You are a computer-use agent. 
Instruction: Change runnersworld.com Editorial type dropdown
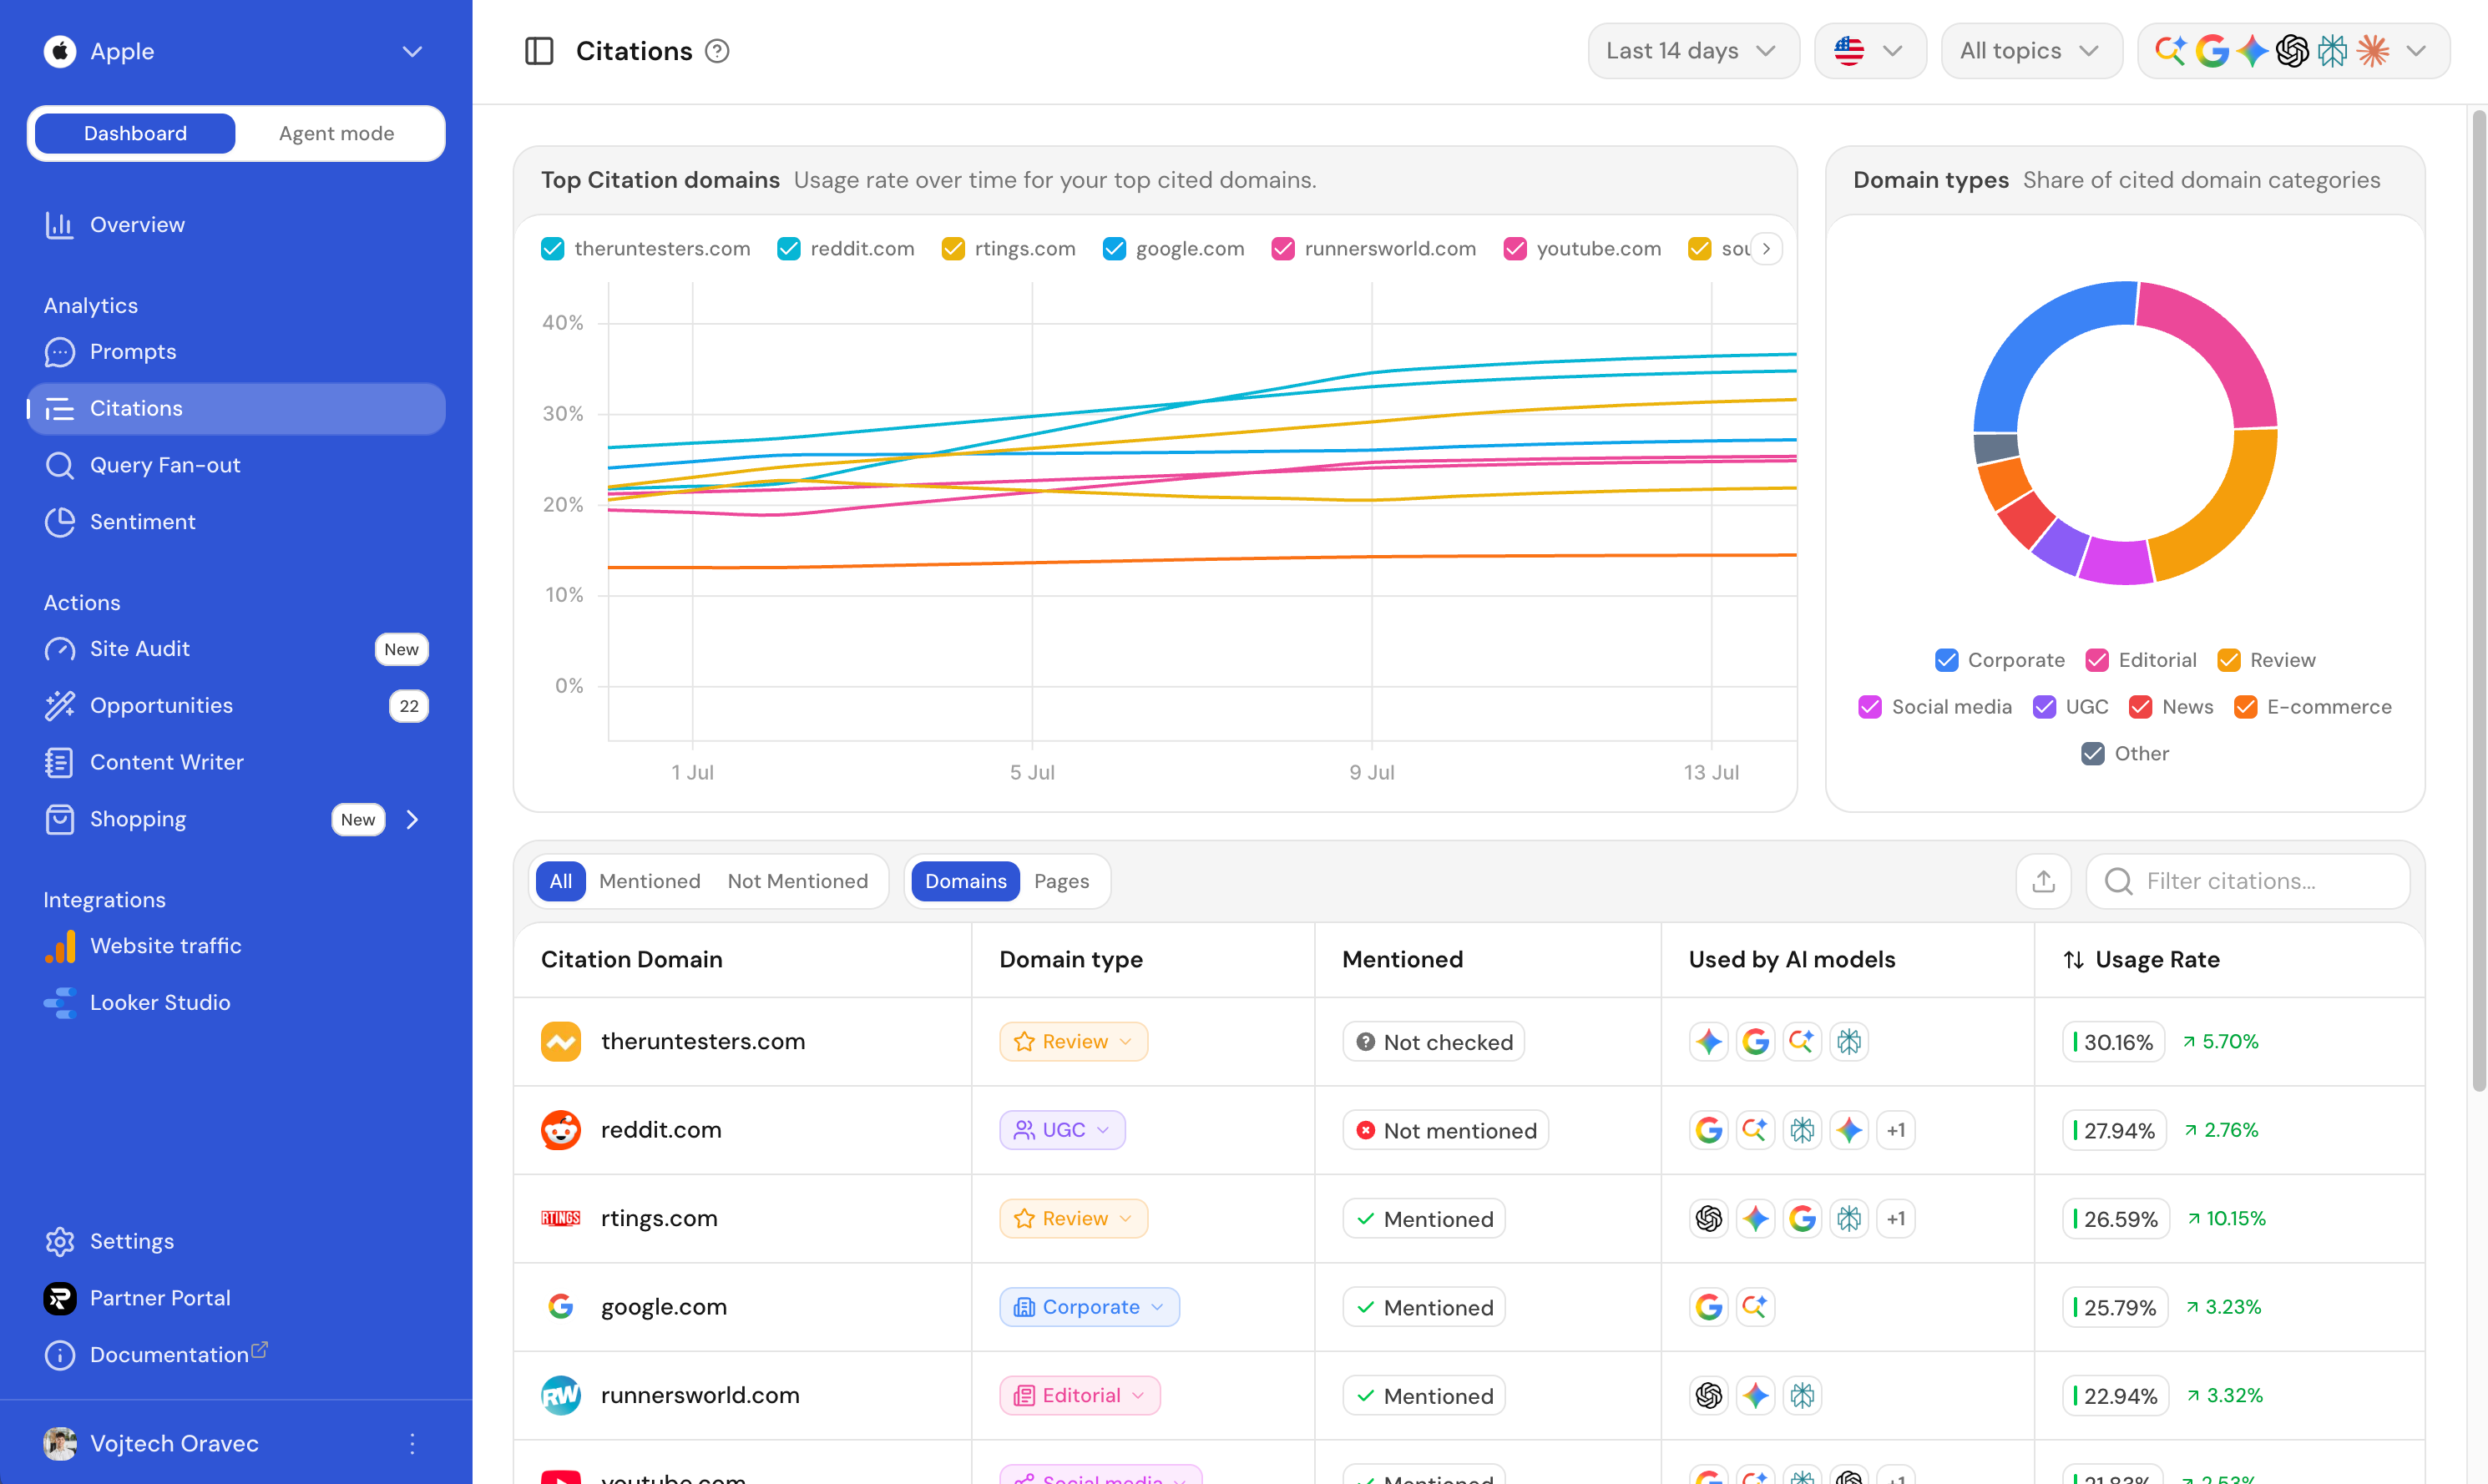point(1080,1395)
